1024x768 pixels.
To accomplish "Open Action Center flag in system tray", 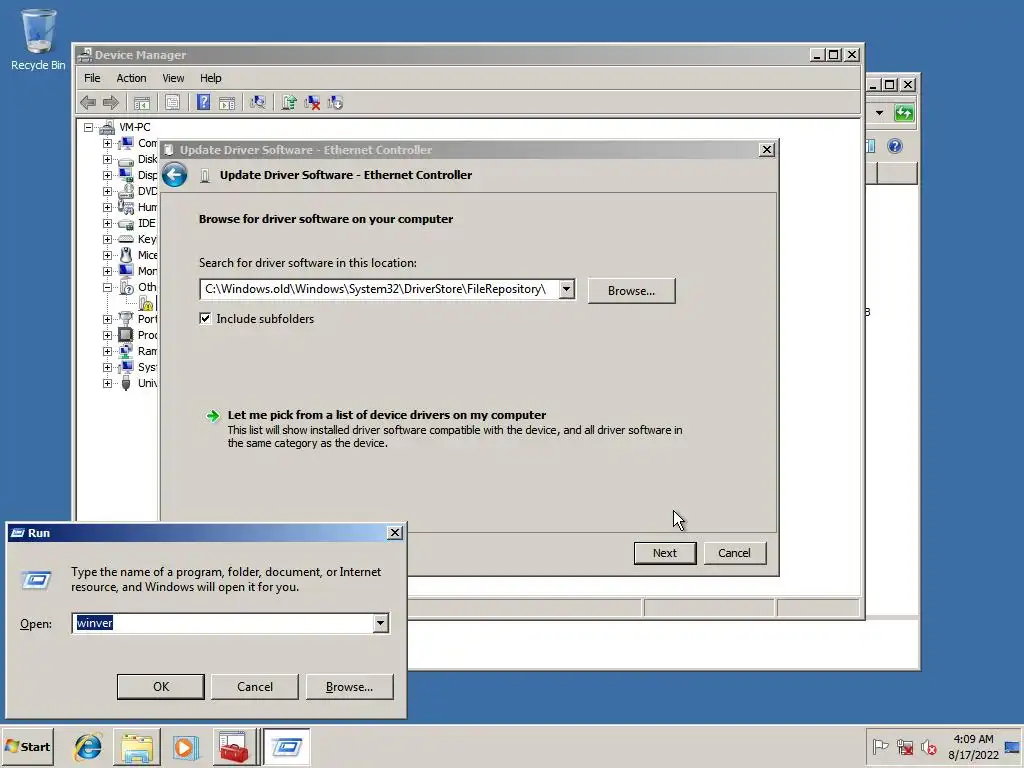I will tap(880, 746).
